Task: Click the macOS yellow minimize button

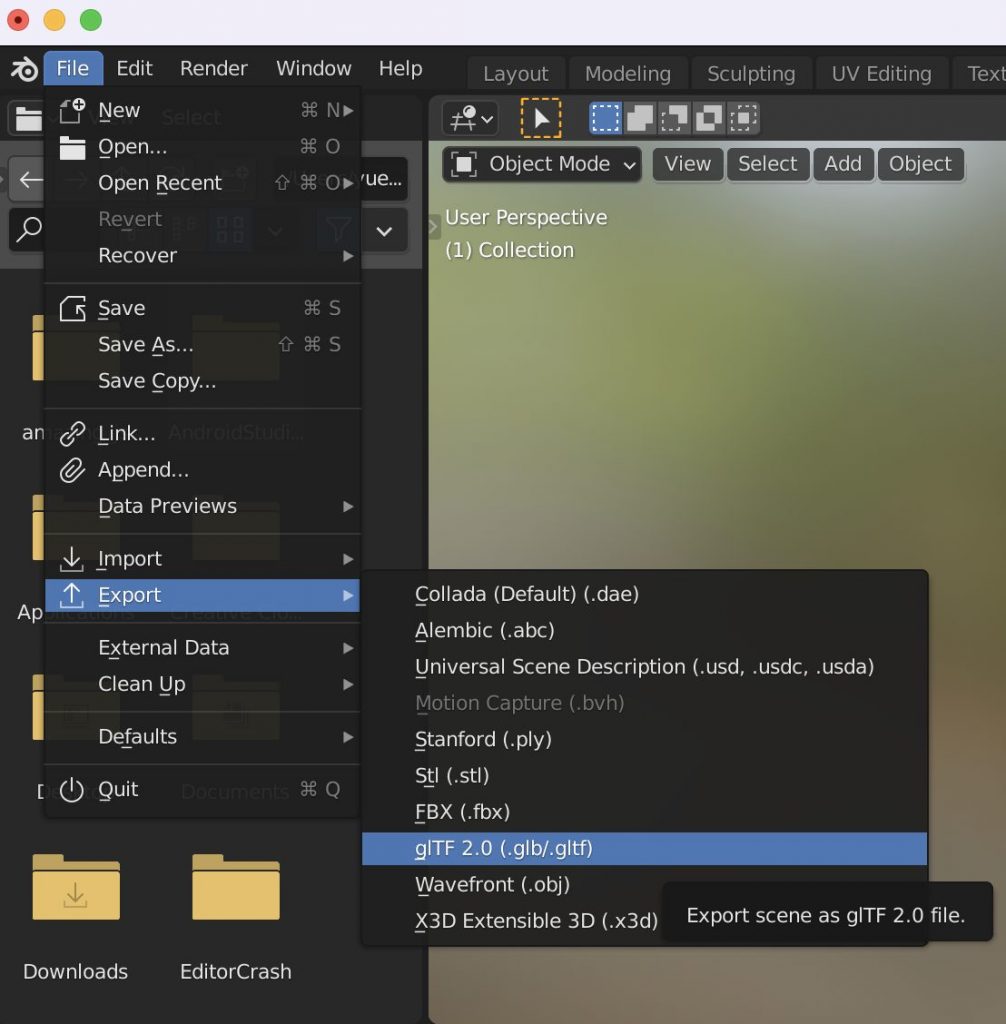Action: pyautogui.click(x=54, y=20)
